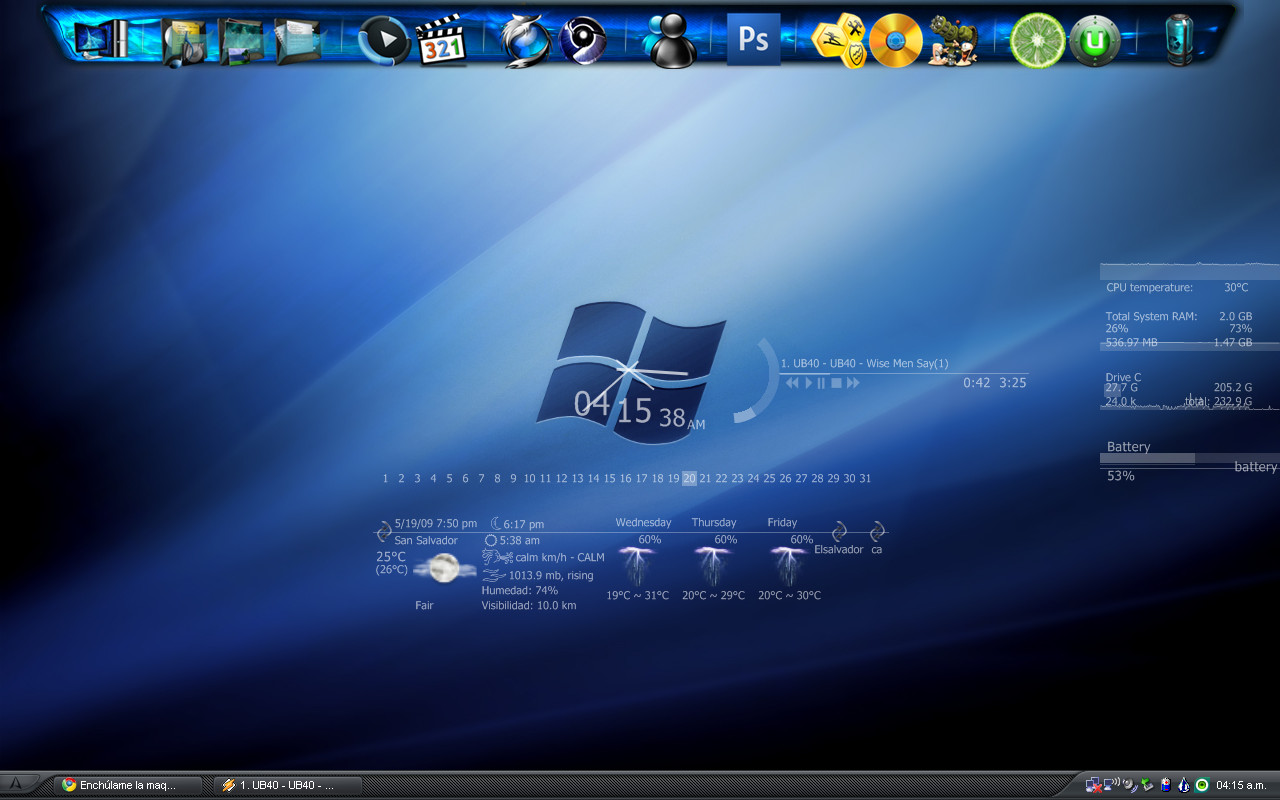Viewport: 1280px width, 800px height.
Task: Click the refresh arrow left of weather date
Action: click(383, 531)
